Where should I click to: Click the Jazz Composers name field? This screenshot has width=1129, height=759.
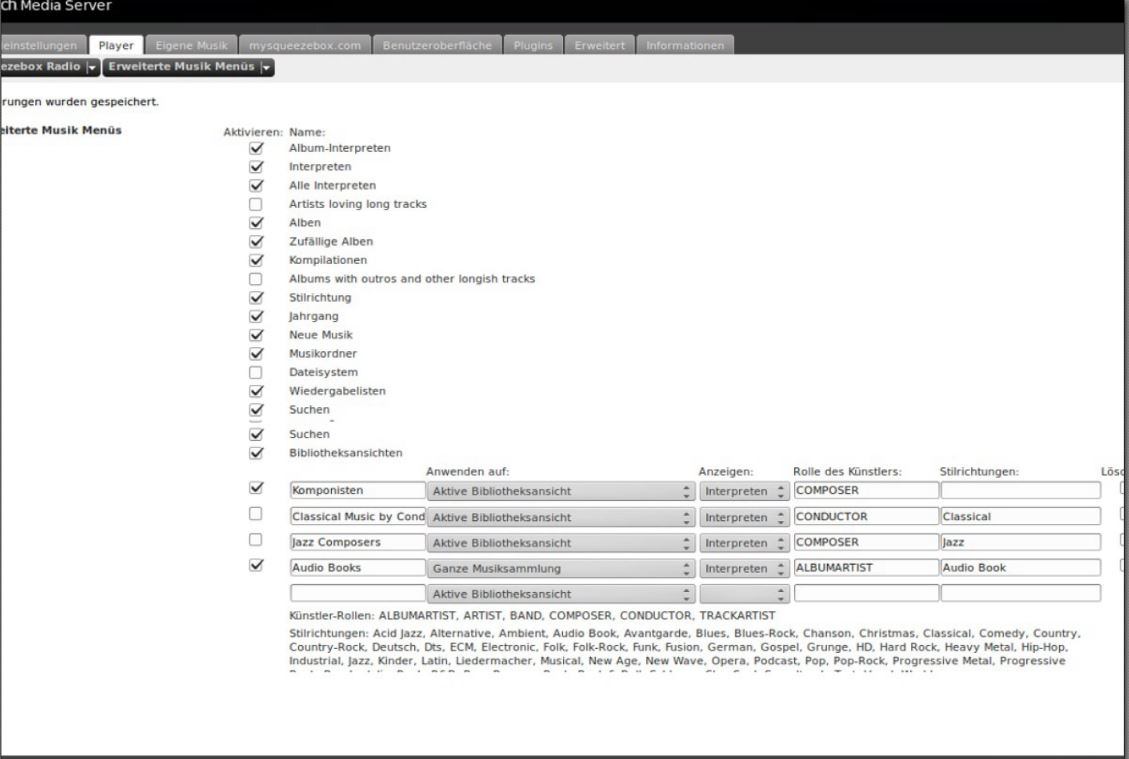pos(357,543)
